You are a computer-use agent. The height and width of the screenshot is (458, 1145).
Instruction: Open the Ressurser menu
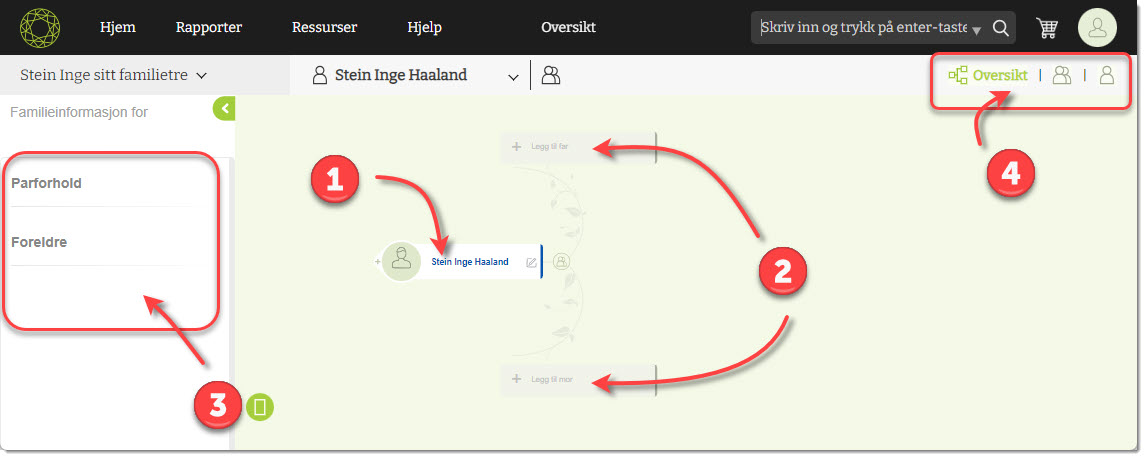[x=324, y=28]
